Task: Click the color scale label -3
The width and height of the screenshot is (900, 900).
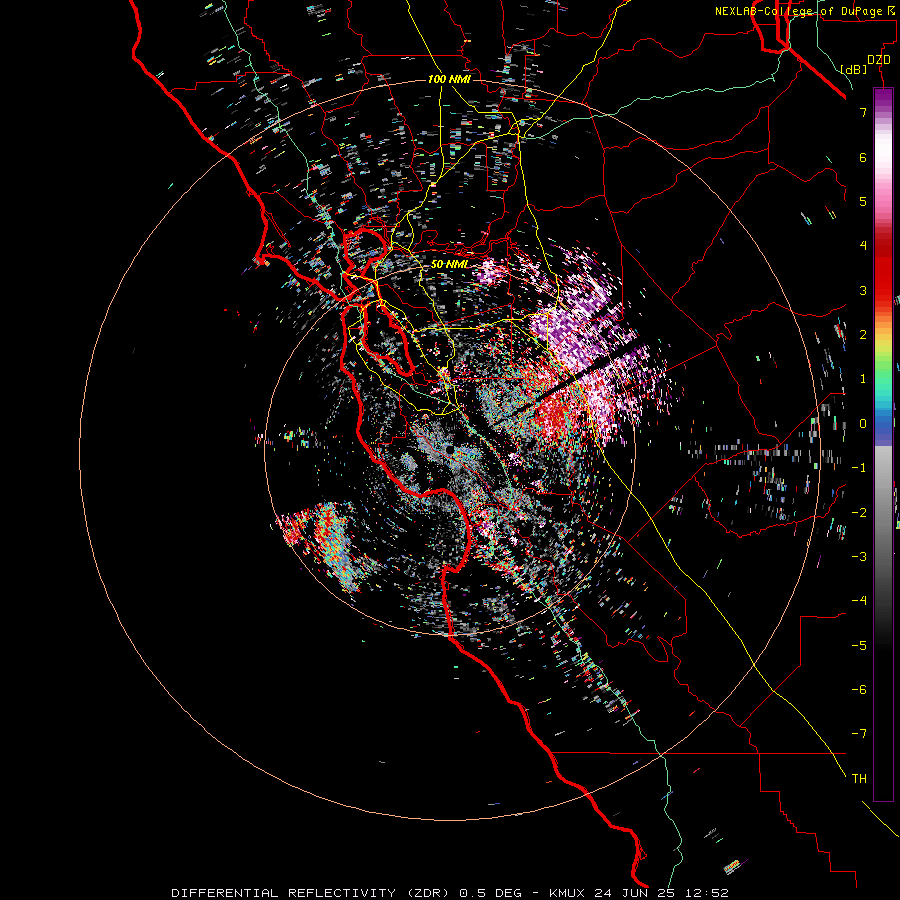Action: pos(859,557)
